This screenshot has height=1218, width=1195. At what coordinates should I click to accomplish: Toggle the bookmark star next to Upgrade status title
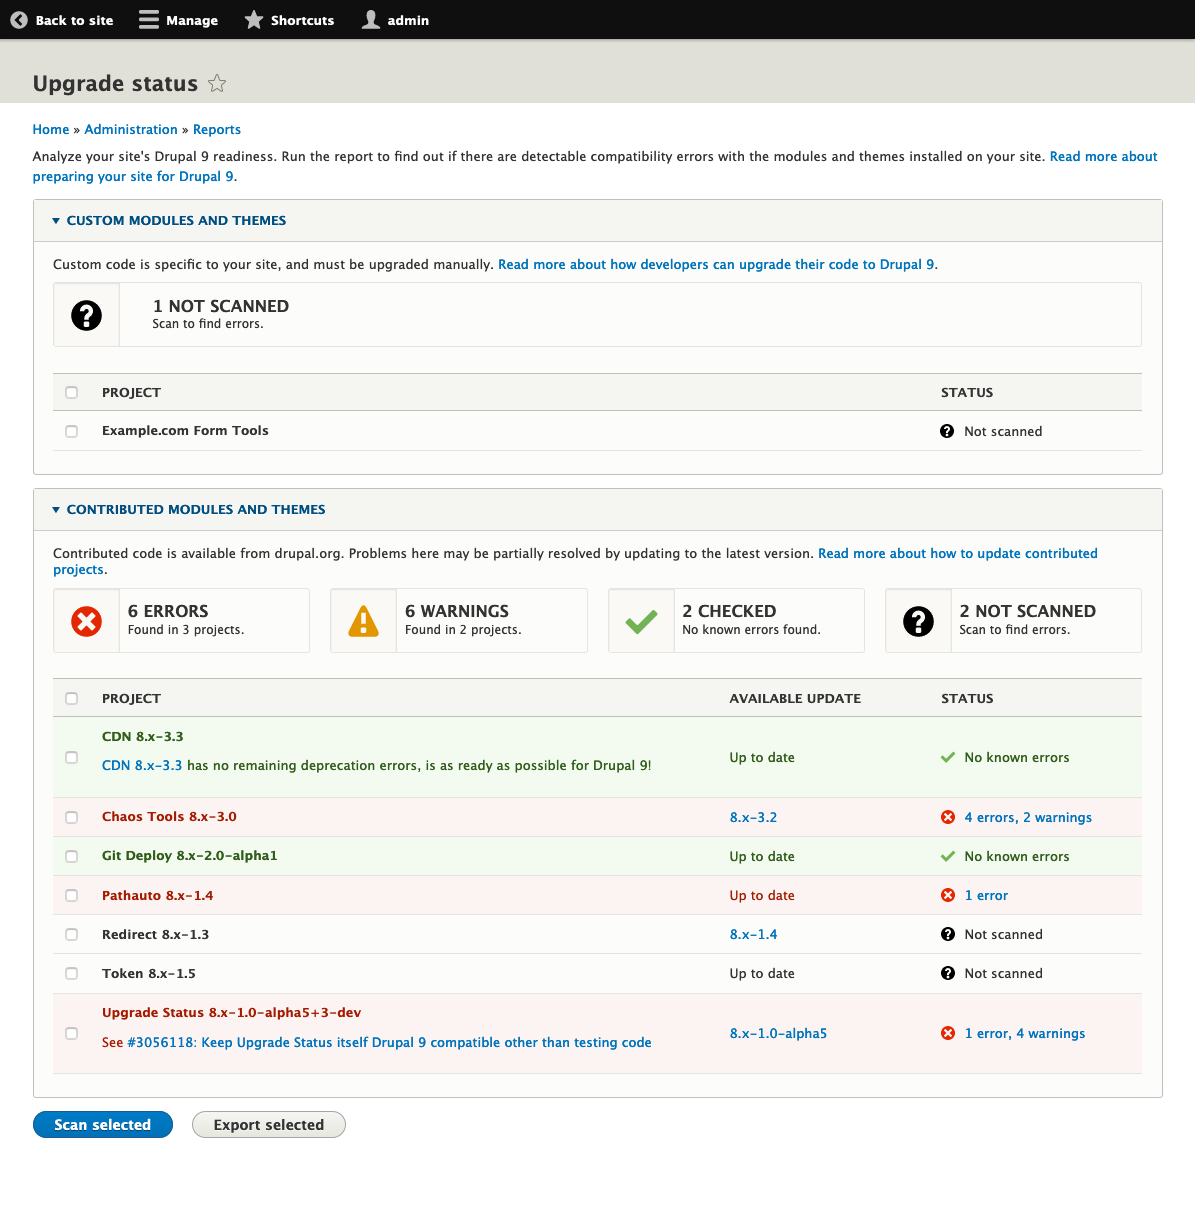point(216,83)
